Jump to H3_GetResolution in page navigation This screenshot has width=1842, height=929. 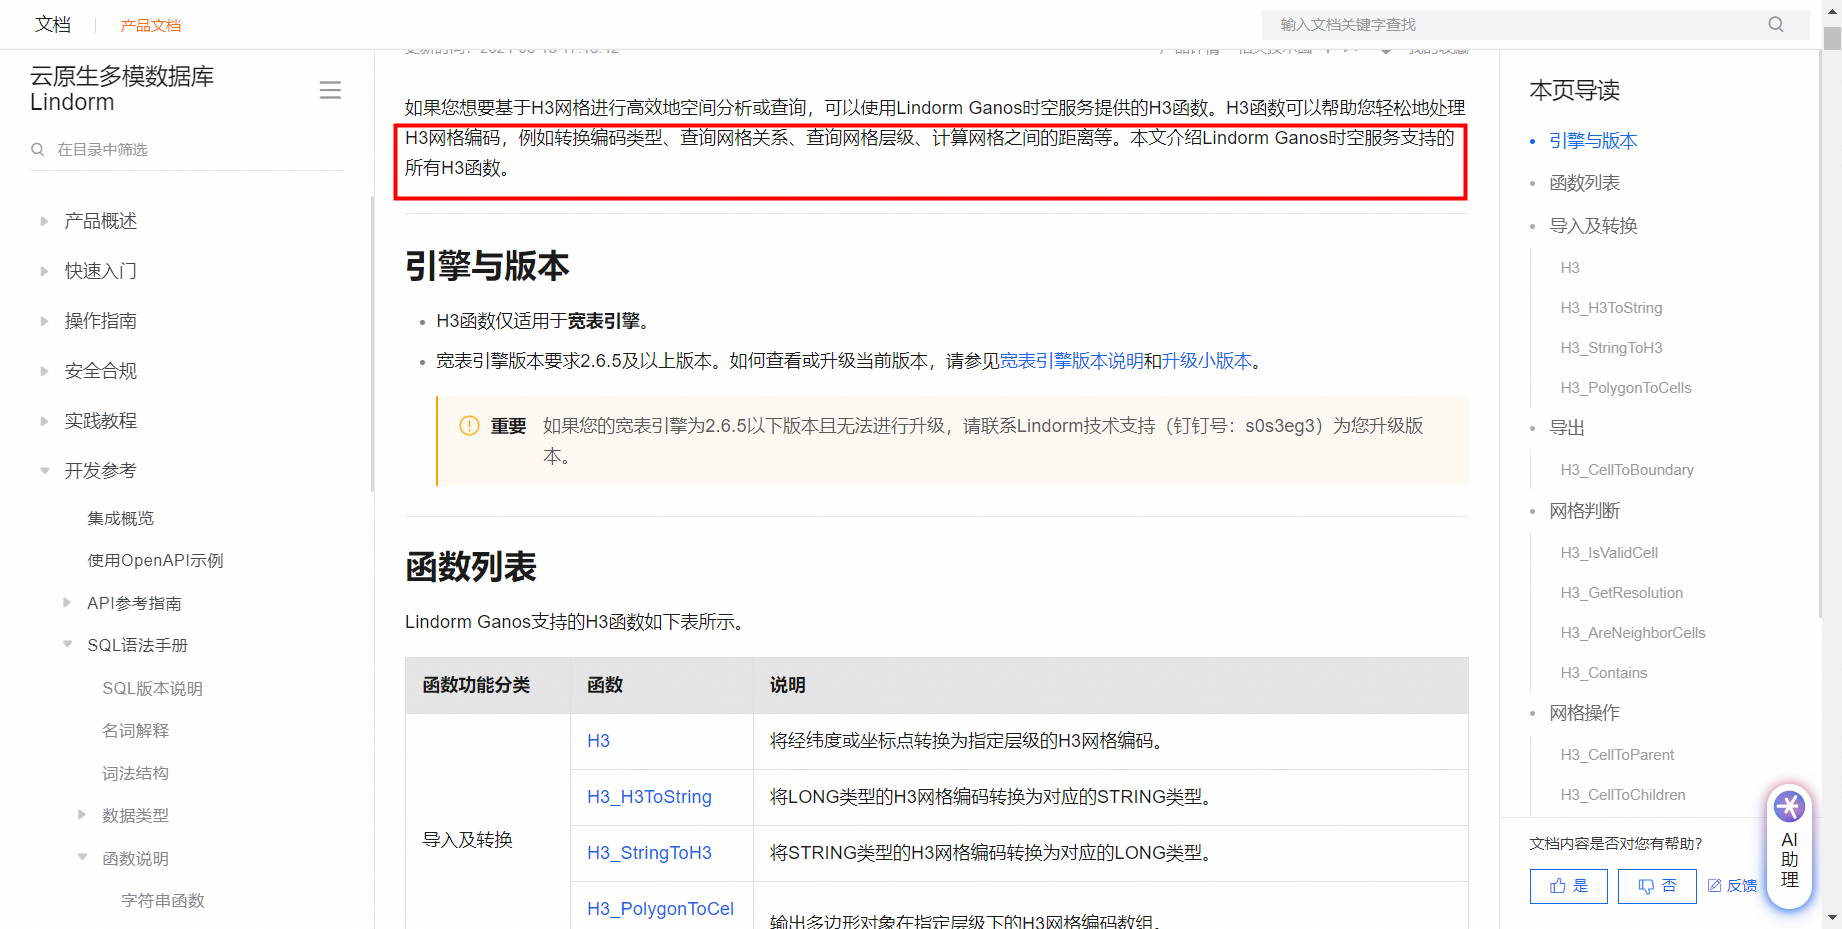tap(1621, 593)
